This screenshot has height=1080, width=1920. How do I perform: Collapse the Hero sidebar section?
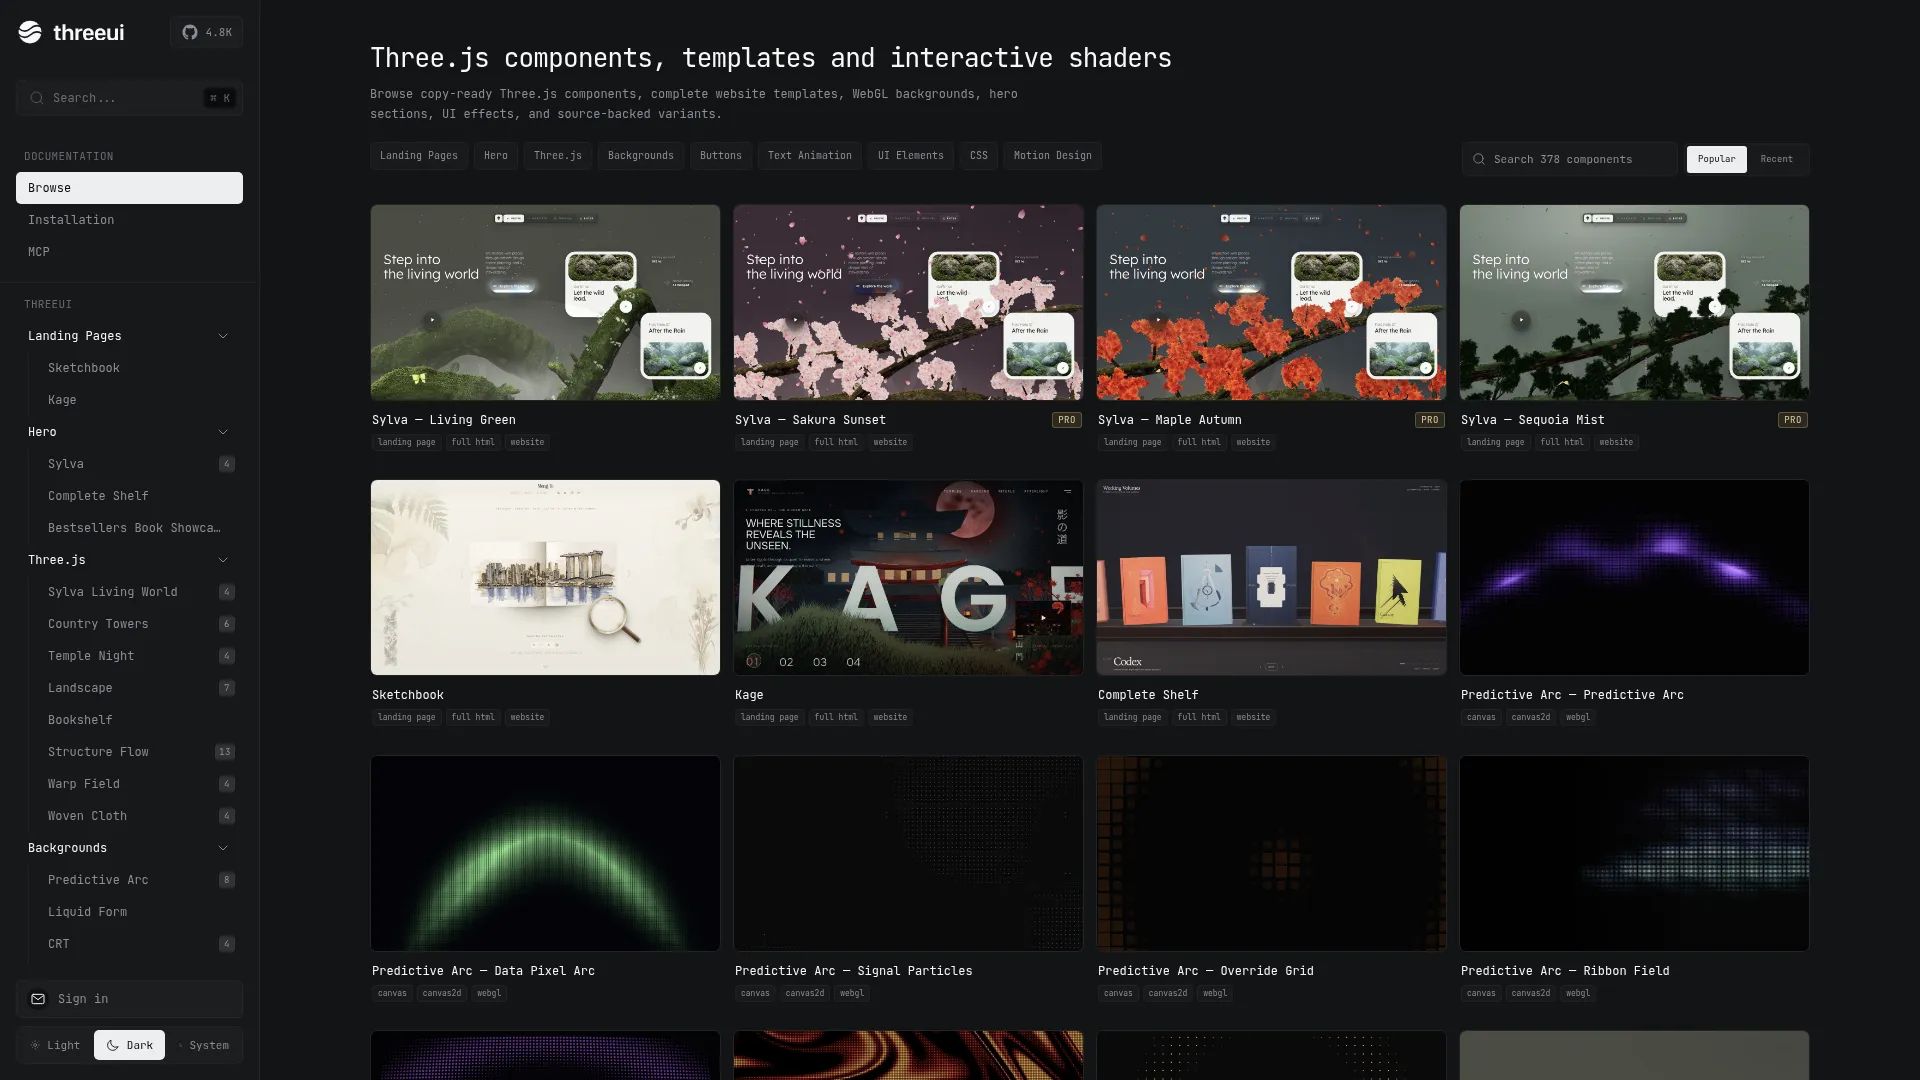223,432
